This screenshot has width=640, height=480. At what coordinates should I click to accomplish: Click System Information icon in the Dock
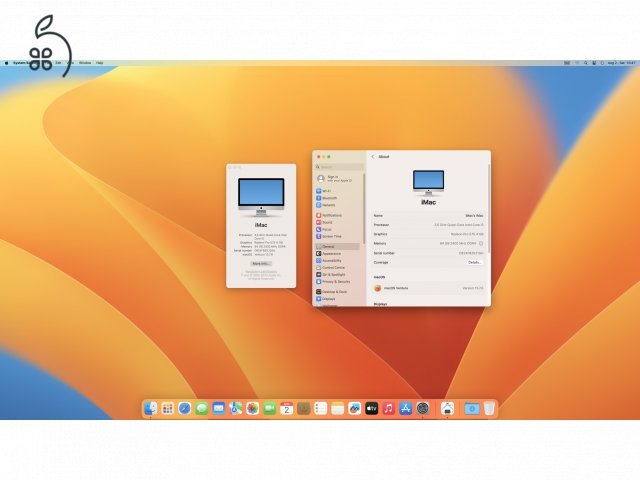[447, 408]
